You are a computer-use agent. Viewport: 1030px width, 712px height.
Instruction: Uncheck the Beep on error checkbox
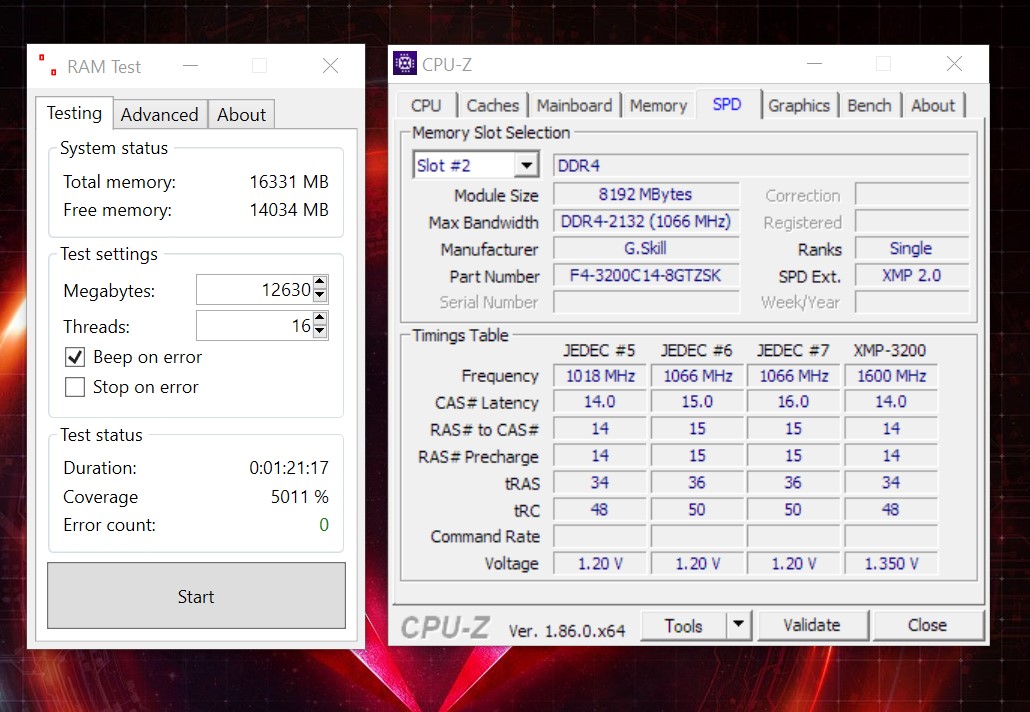(x=75, y=357)
